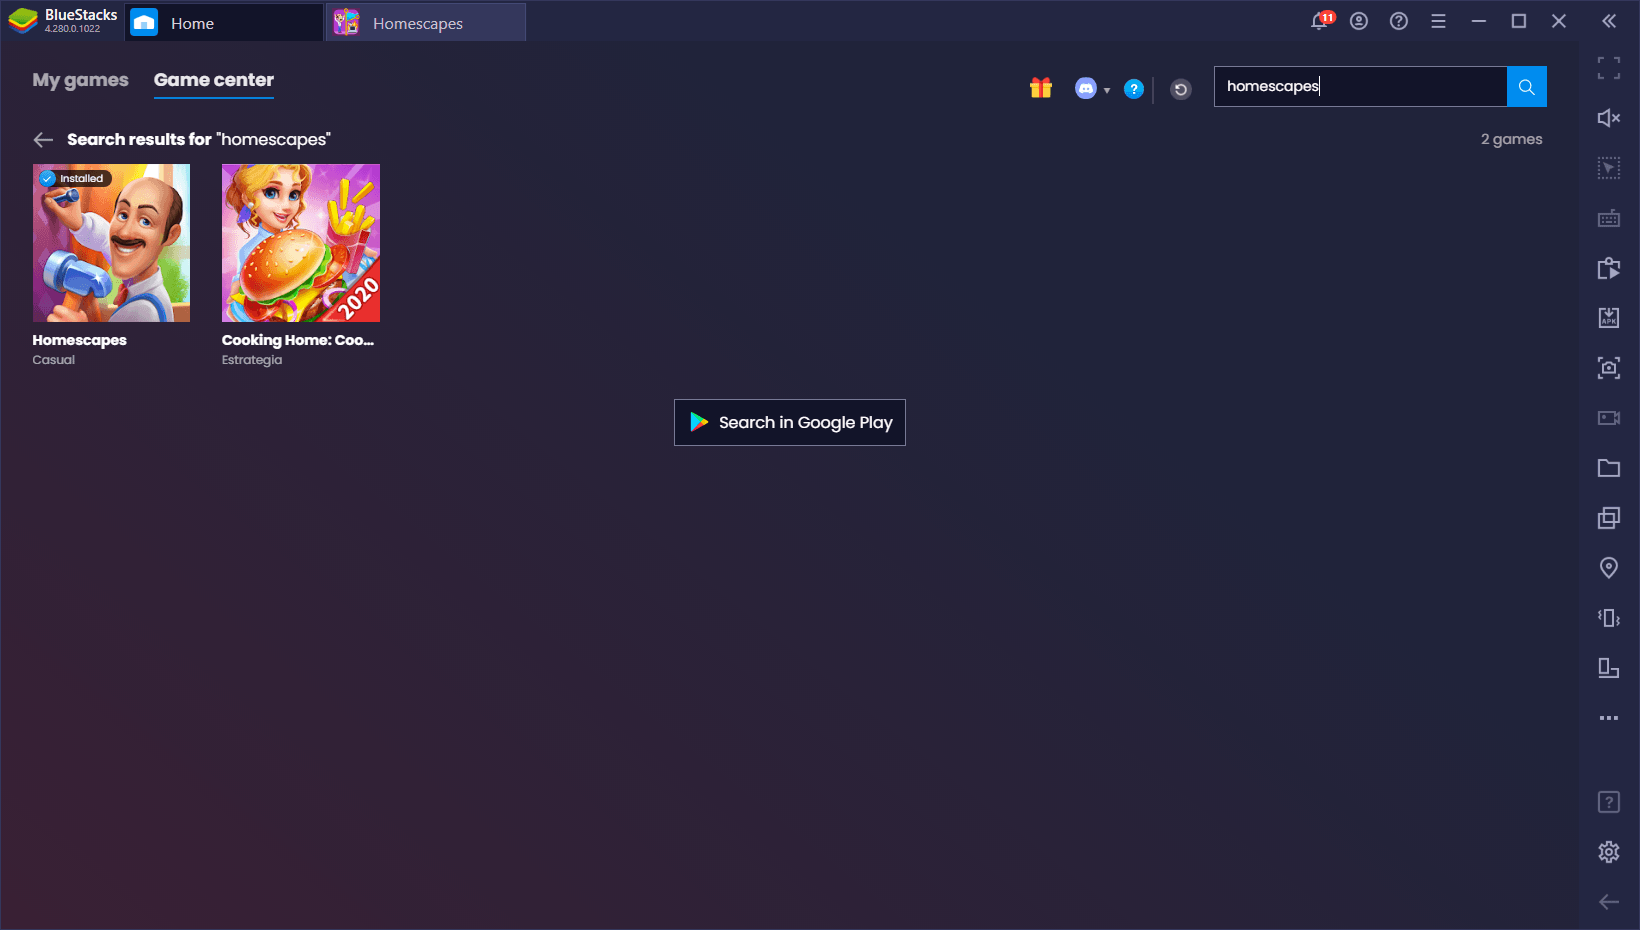The image size is (1640, 930).
Task: Open the Discord icon
Action: (1086, 89)
